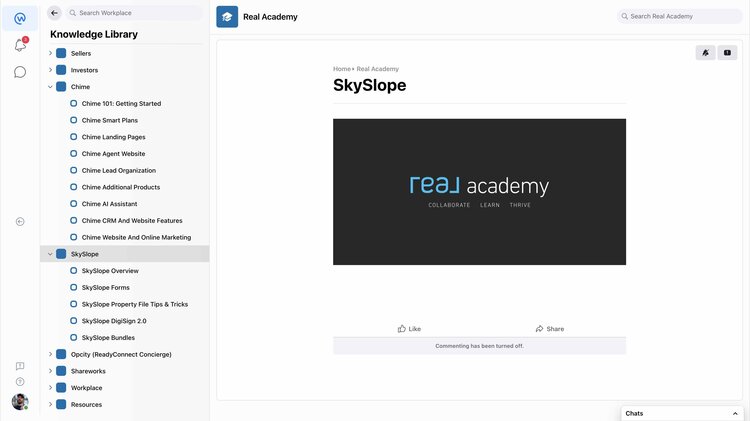Expand the Chats panel chevron

click(735, 413)
